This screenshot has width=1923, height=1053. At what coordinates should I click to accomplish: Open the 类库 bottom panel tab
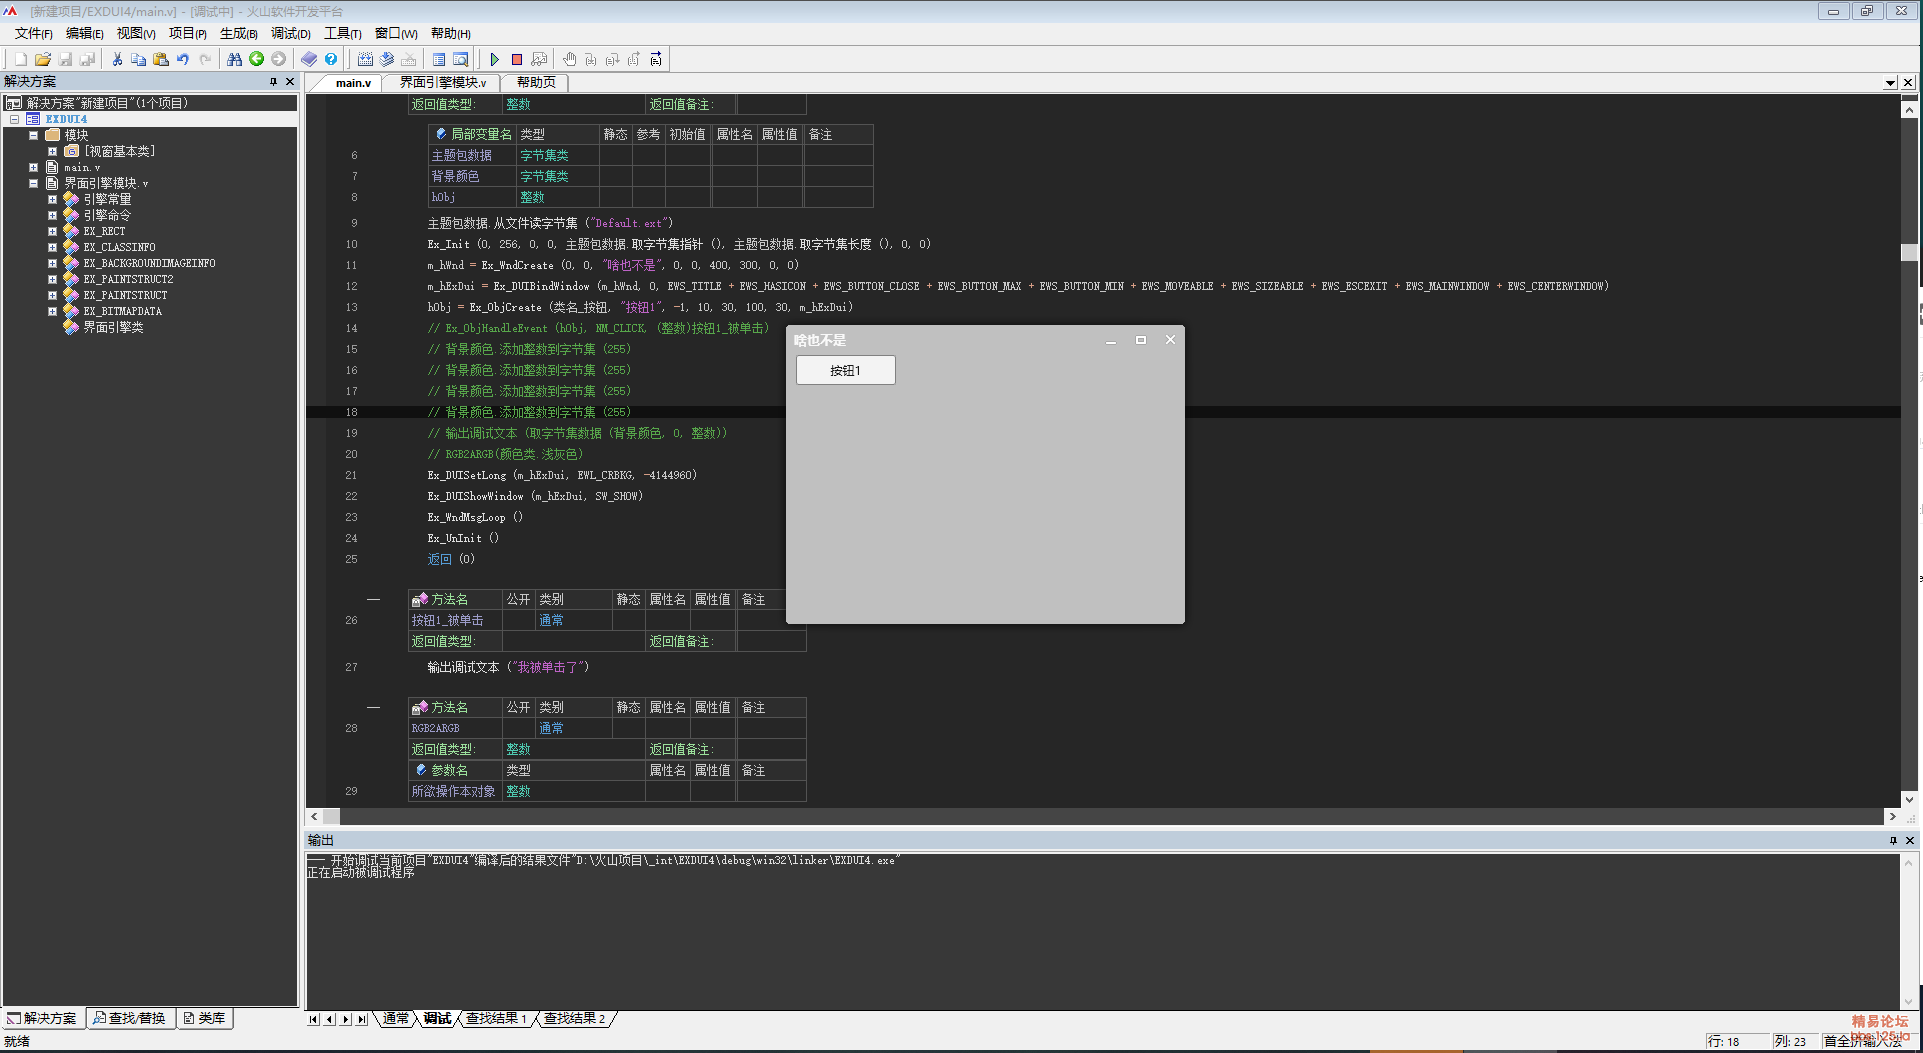tap(204, 1018)
